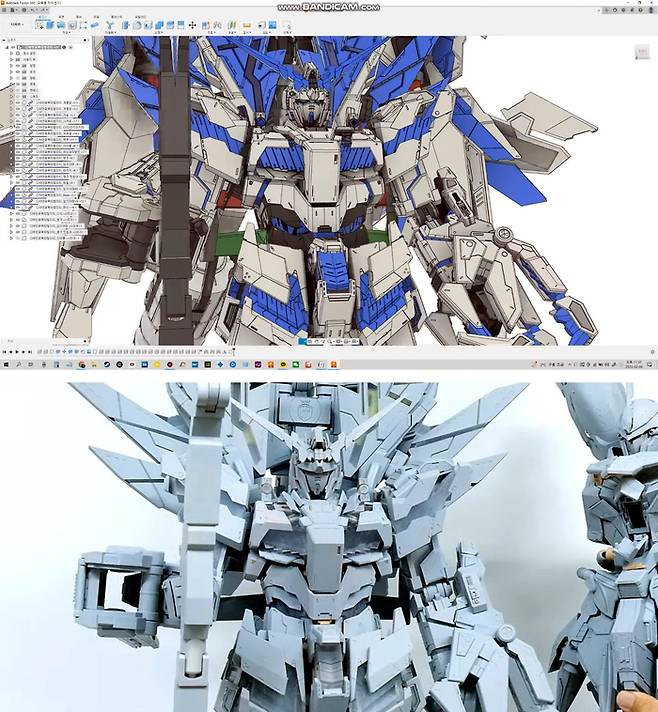Collapse the Browser panel header arrow
Image resolution: width=658 pixels, height=712 pixels.
(4, 40)
